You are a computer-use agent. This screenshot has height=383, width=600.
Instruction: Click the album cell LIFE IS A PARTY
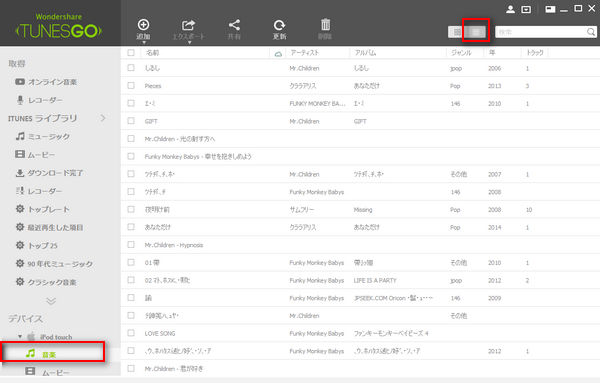[375, 280]
